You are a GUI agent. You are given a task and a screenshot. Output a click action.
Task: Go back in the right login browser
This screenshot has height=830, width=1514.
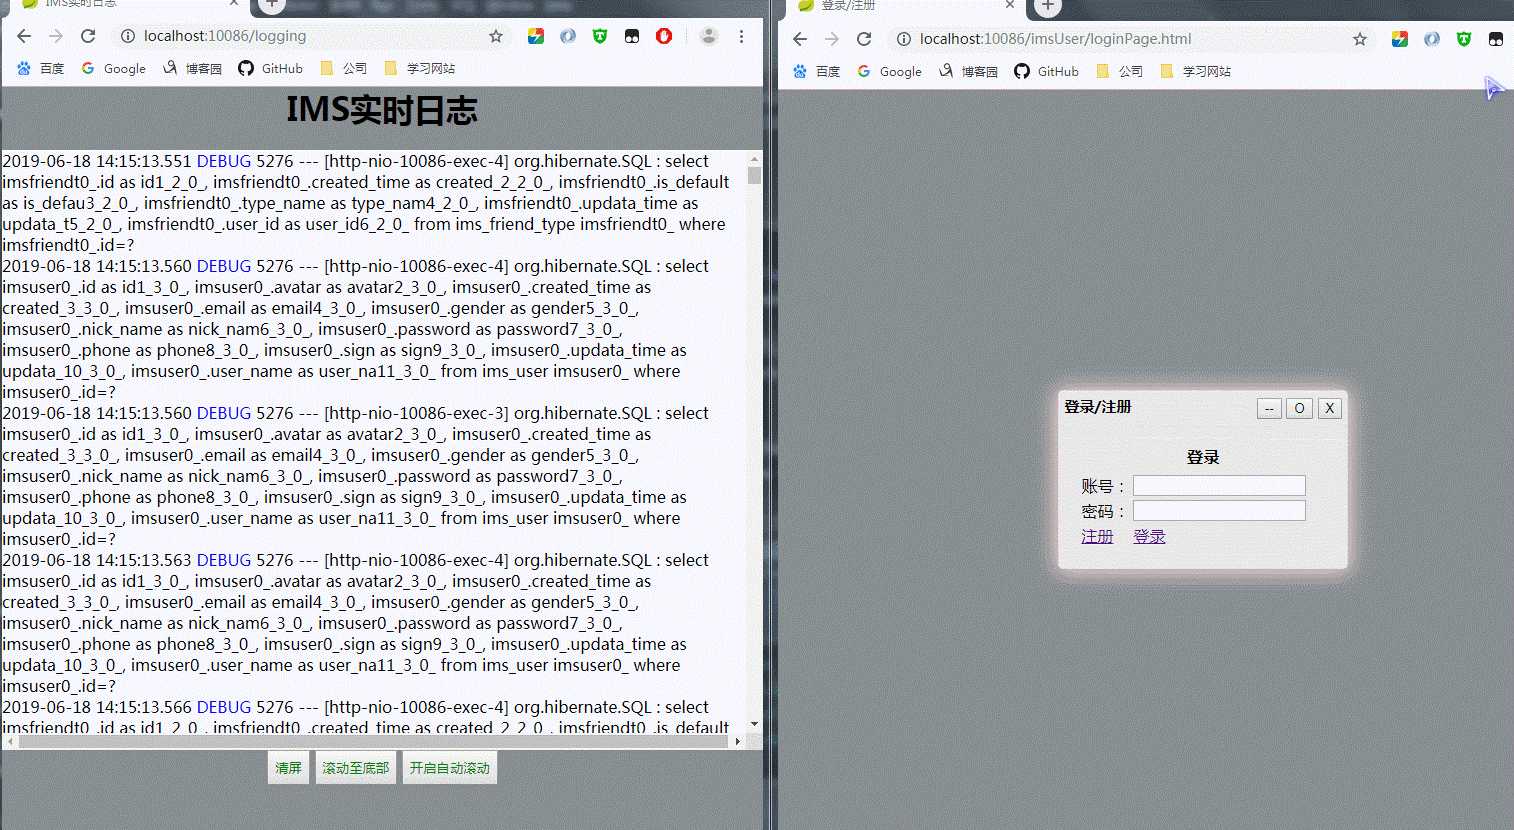(x=800, y=39)
